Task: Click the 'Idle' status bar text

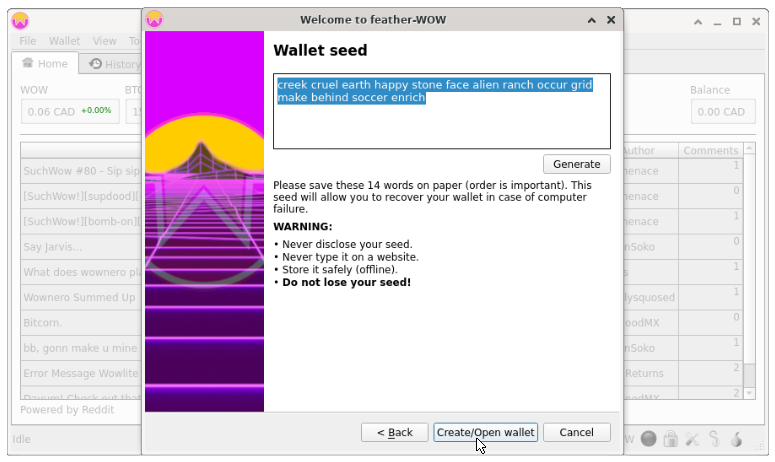Action: point(21,439)
